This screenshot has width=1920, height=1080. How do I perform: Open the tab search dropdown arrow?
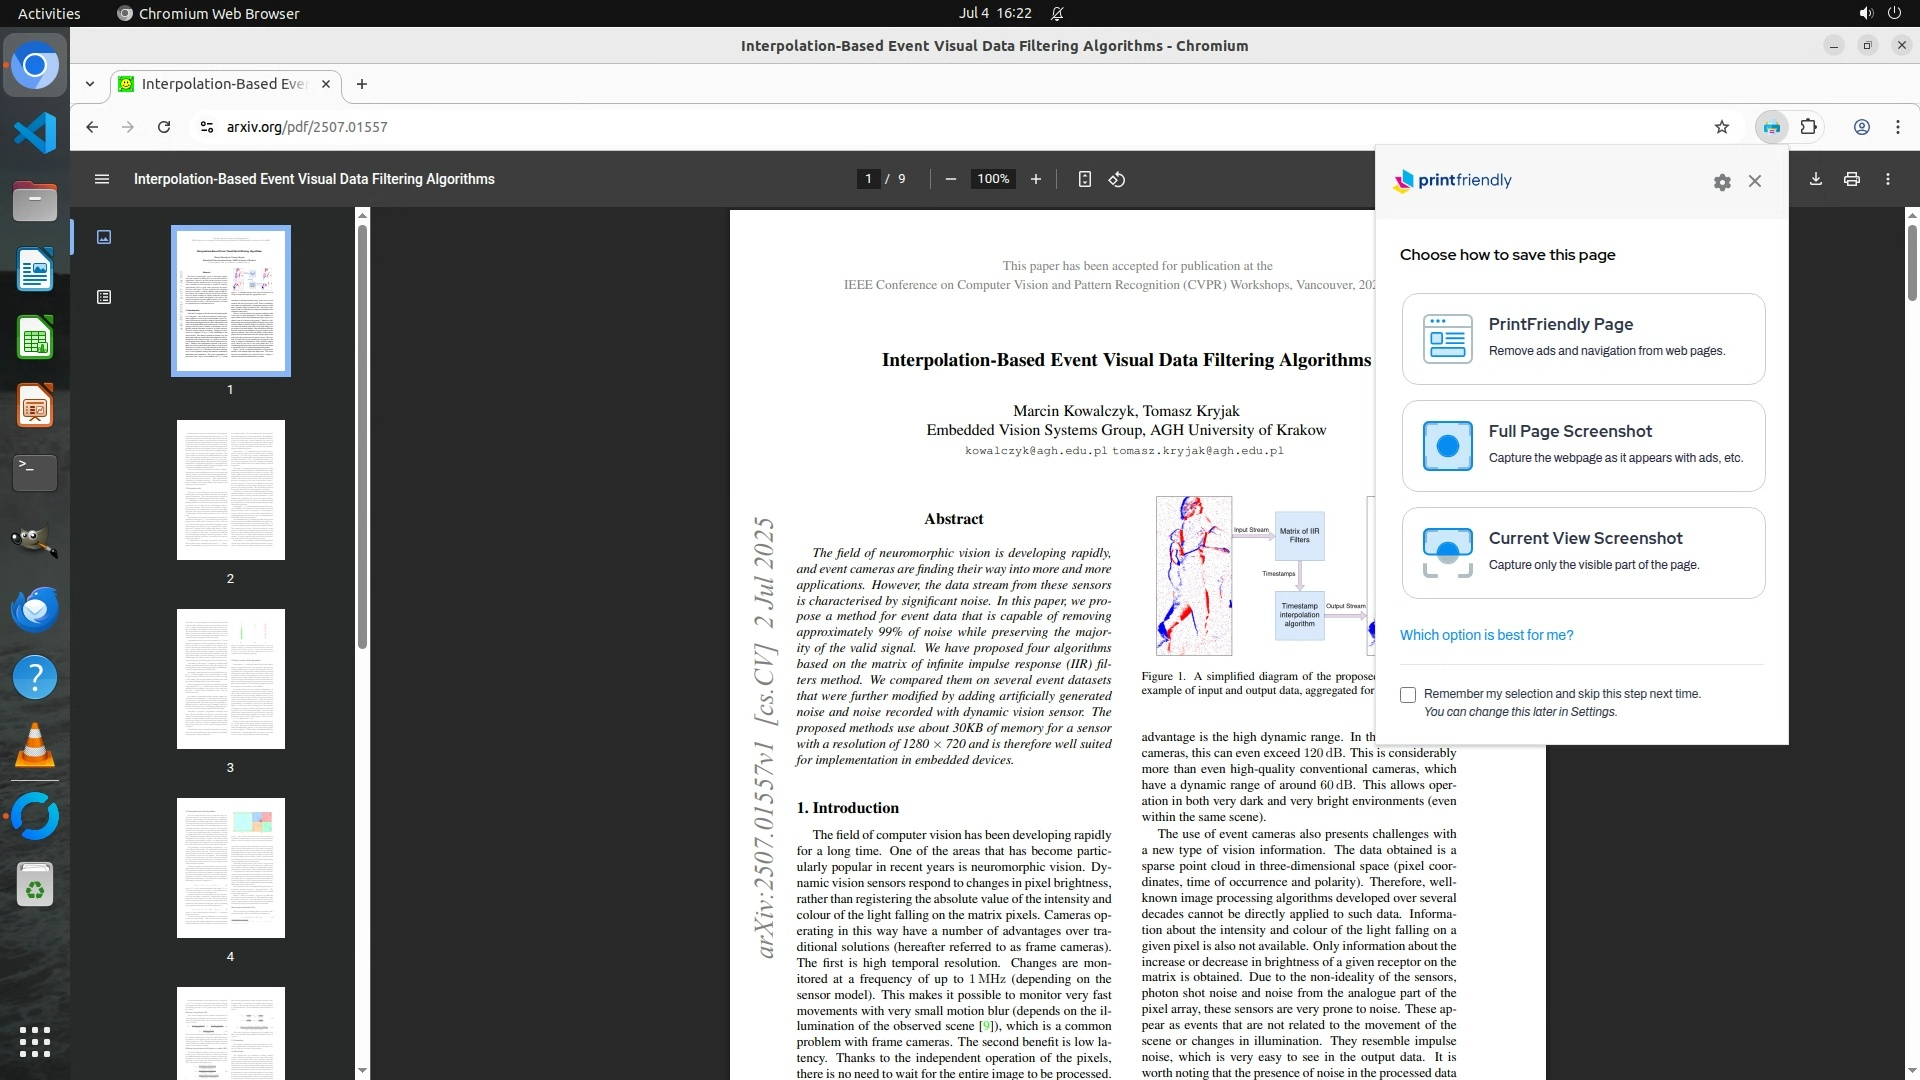90,84
